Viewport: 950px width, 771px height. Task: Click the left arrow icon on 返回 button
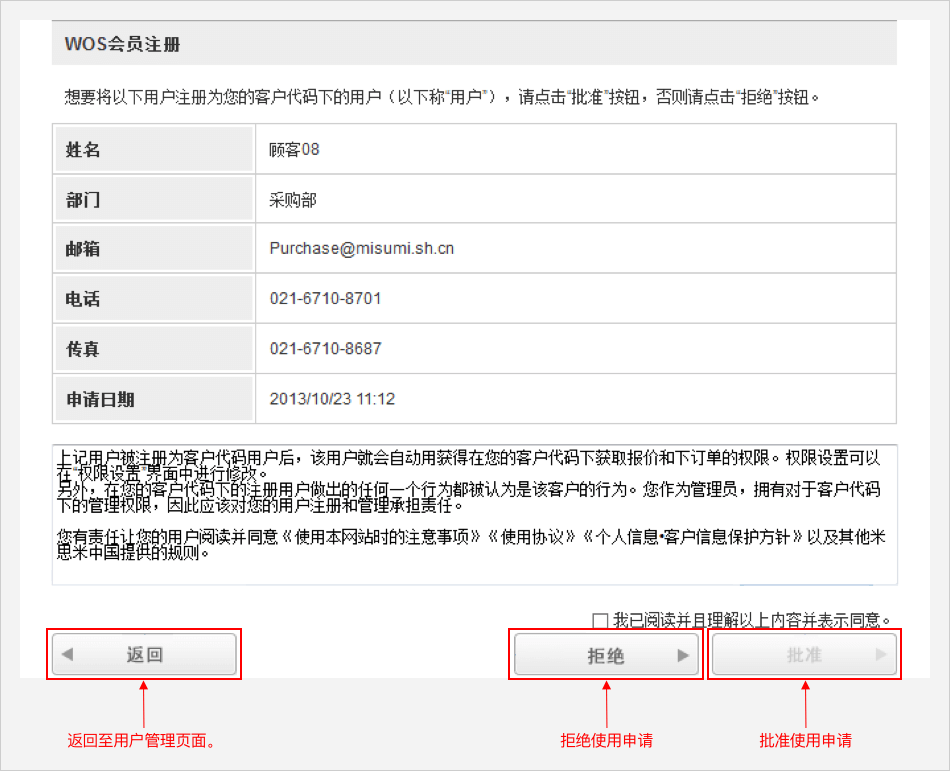(x=67, y=655)
